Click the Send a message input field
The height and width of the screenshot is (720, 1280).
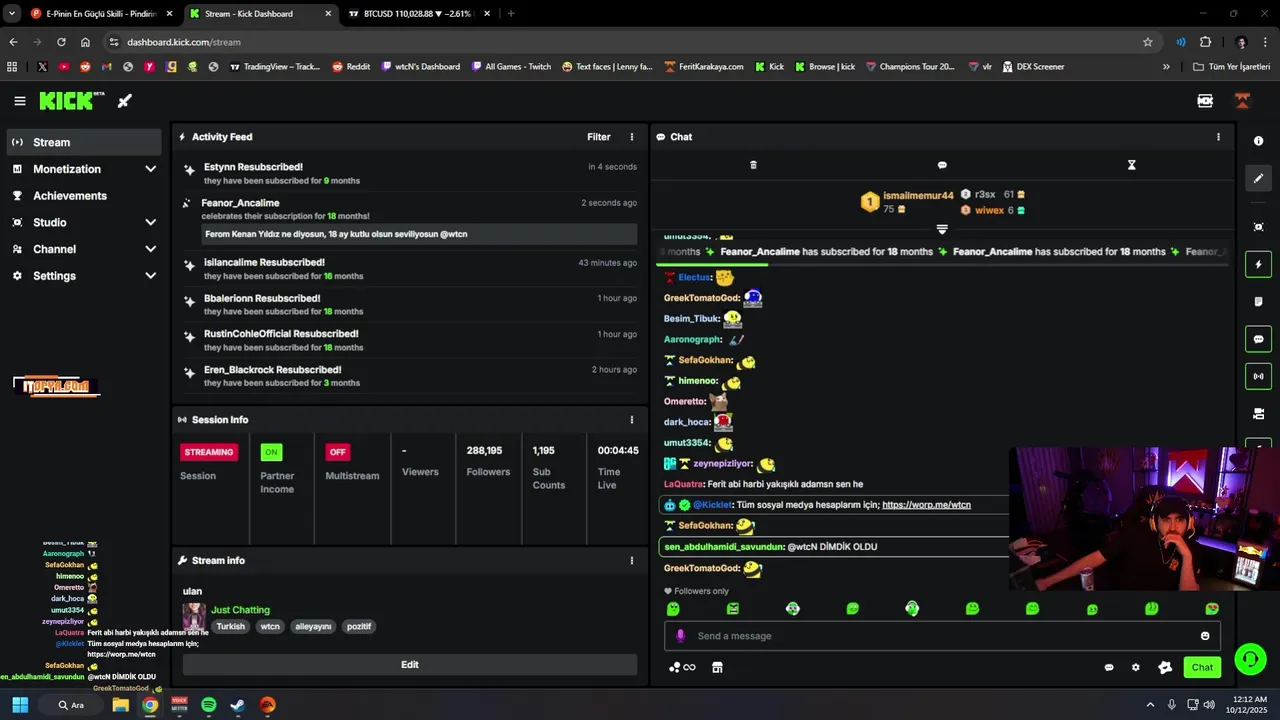point(941,636)
